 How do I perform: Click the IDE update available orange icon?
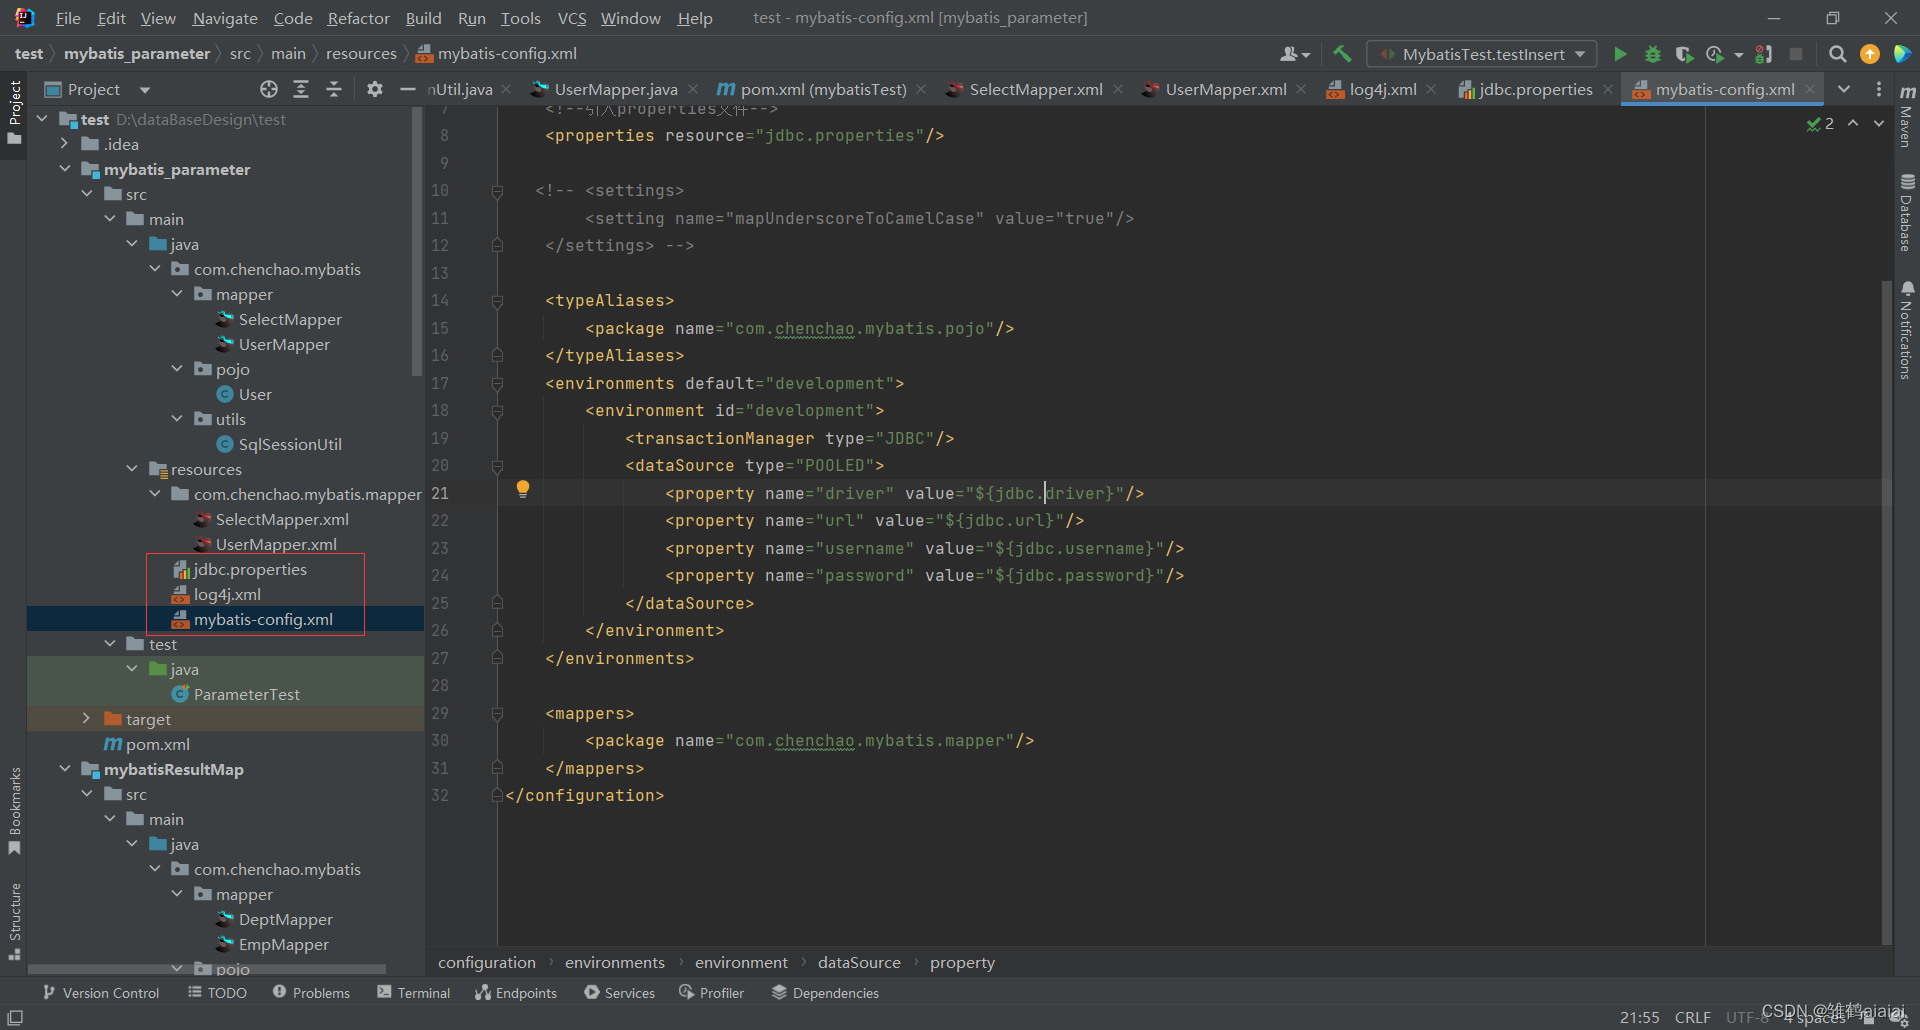click(1869, 54)
